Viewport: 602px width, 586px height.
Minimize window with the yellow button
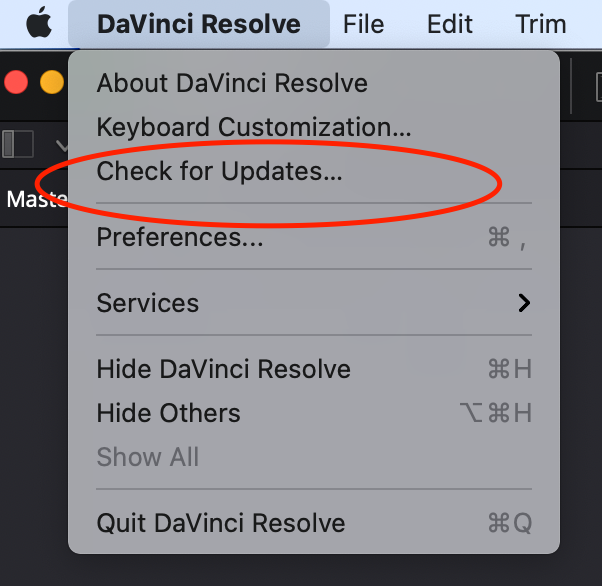tap(51, 82)
